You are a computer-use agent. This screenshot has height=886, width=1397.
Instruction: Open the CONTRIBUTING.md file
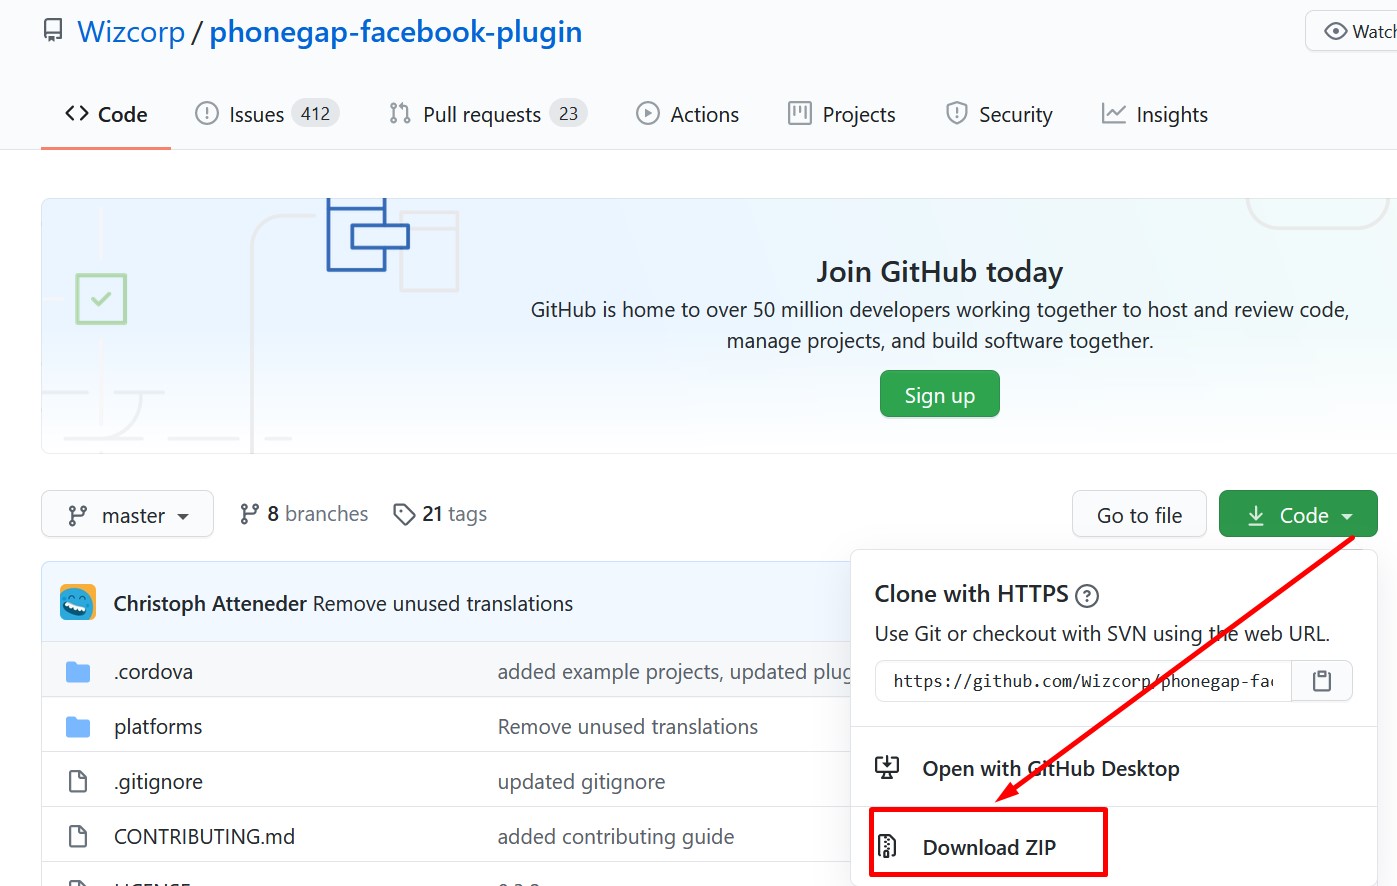pos(204,837)
